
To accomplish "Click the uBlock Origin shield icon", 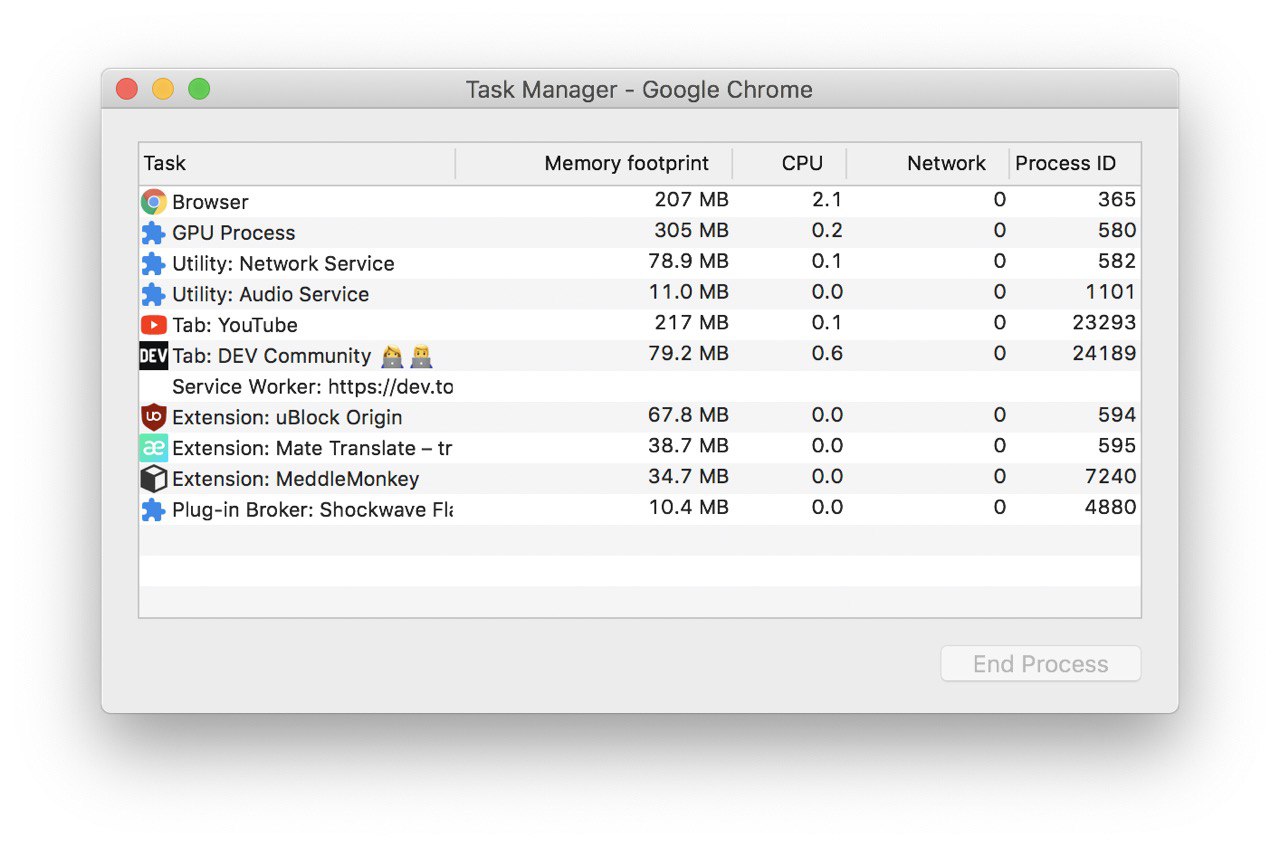I will pos(153,417).
